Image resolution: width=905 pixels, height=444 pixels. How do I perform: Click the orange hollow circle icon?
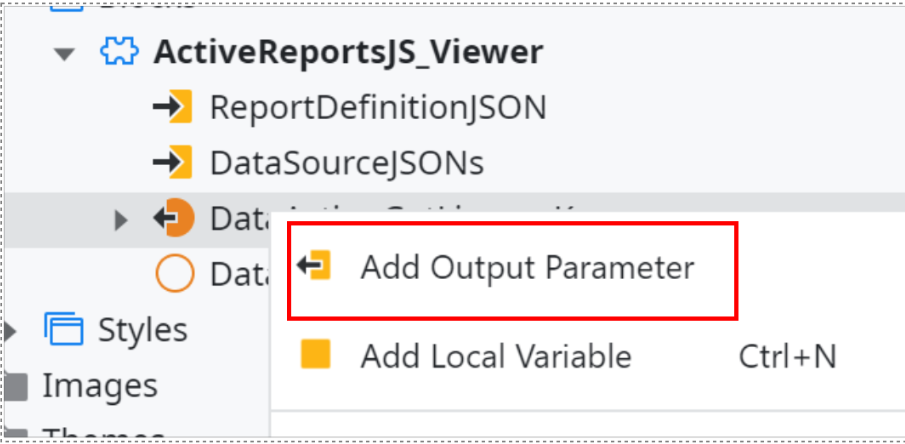174,273
